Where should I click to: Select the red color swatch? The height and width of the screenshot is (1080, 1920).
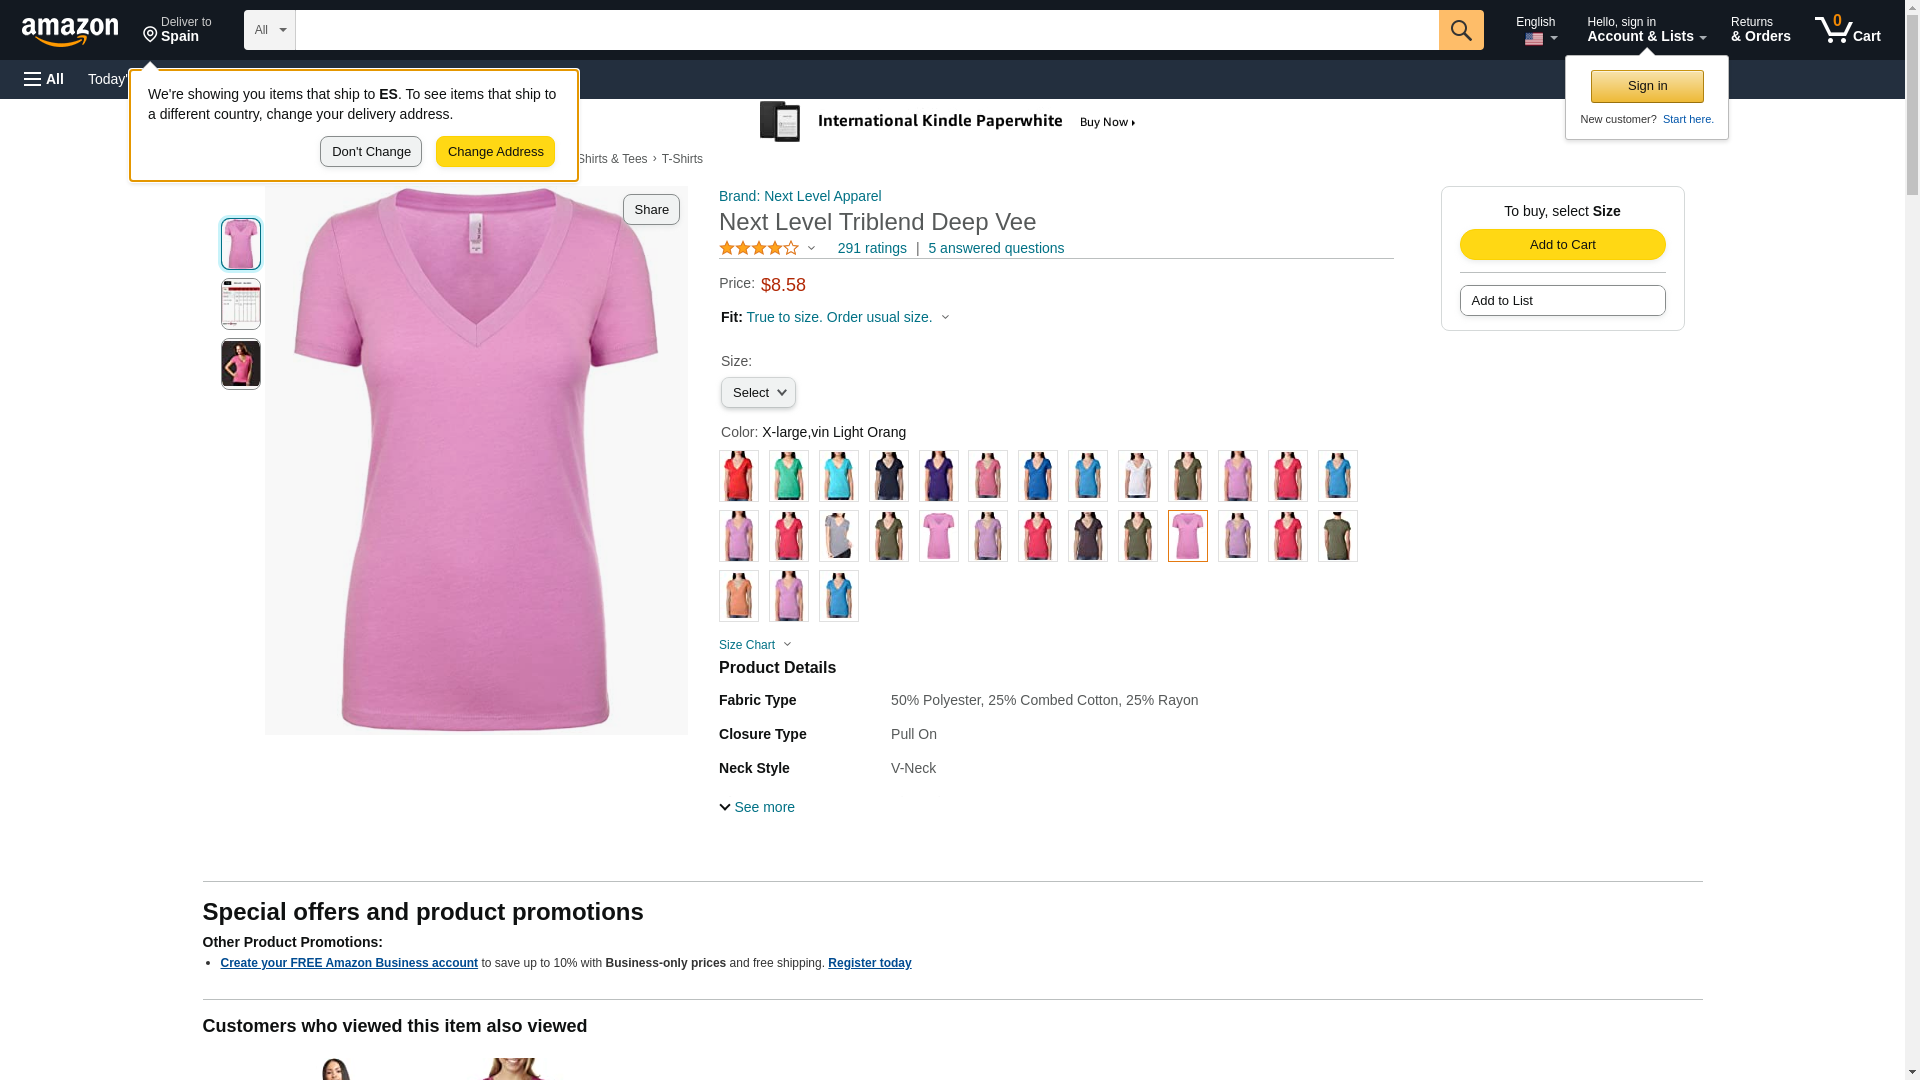(x=738, y=476)
